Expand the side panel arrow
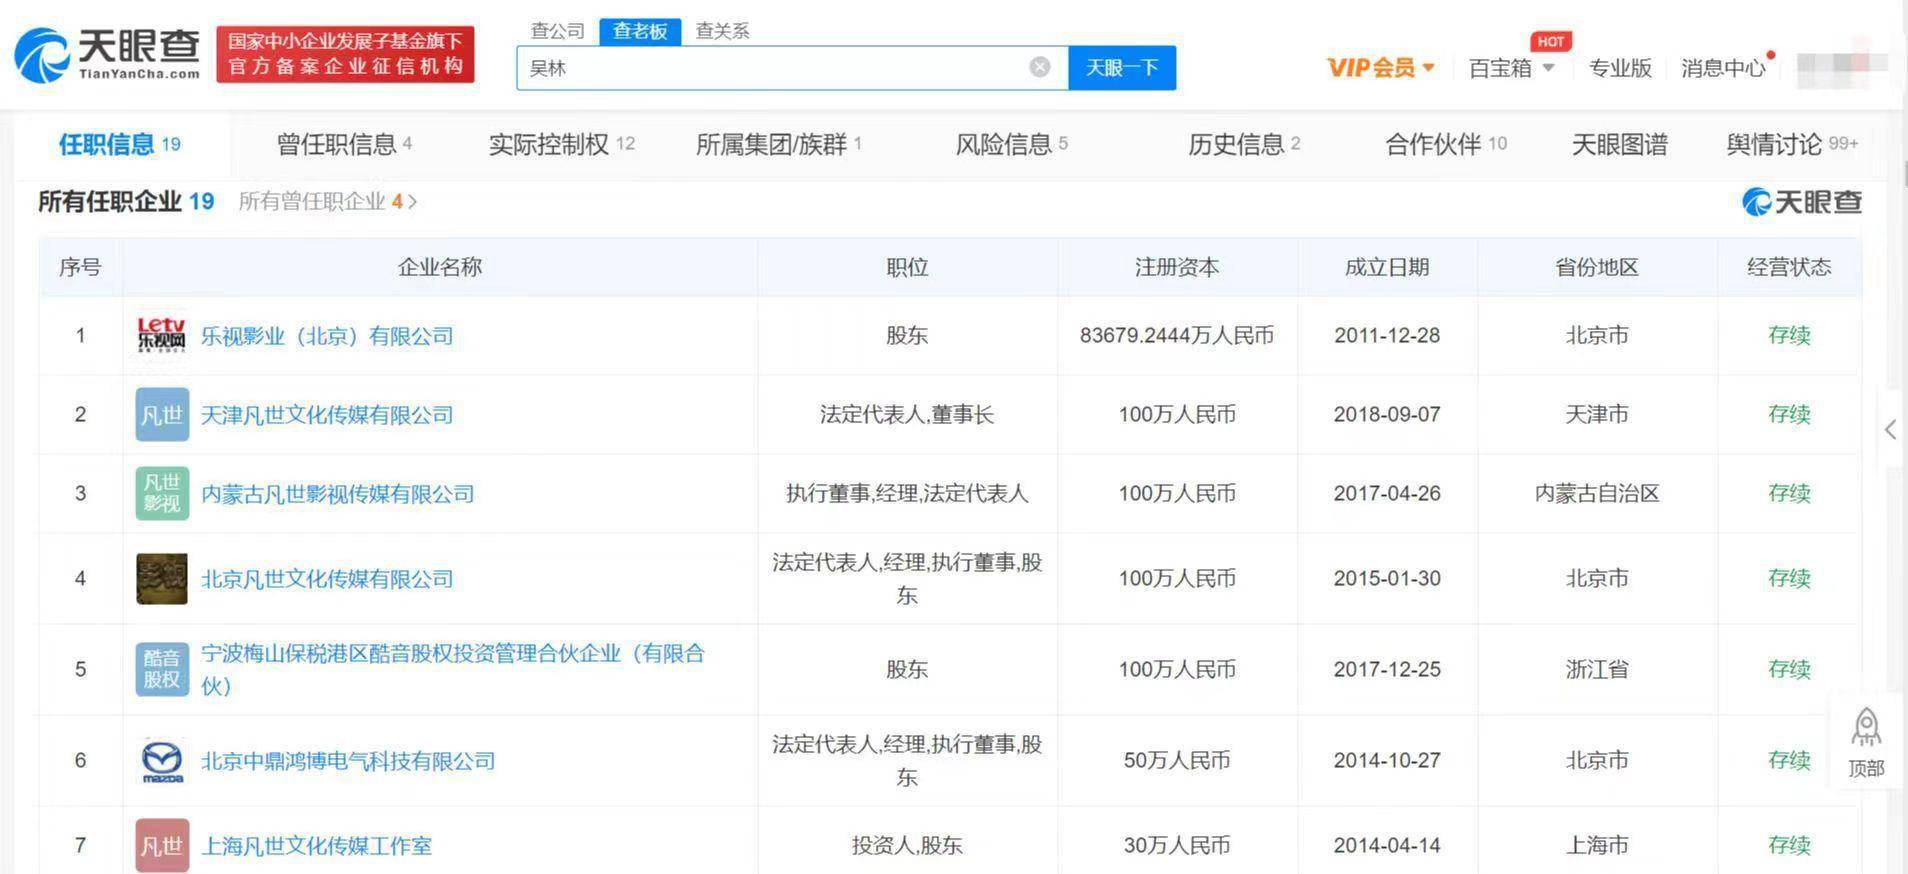Image resolution: width=1908 pixels, height=874 pixels. (1891, 429)
